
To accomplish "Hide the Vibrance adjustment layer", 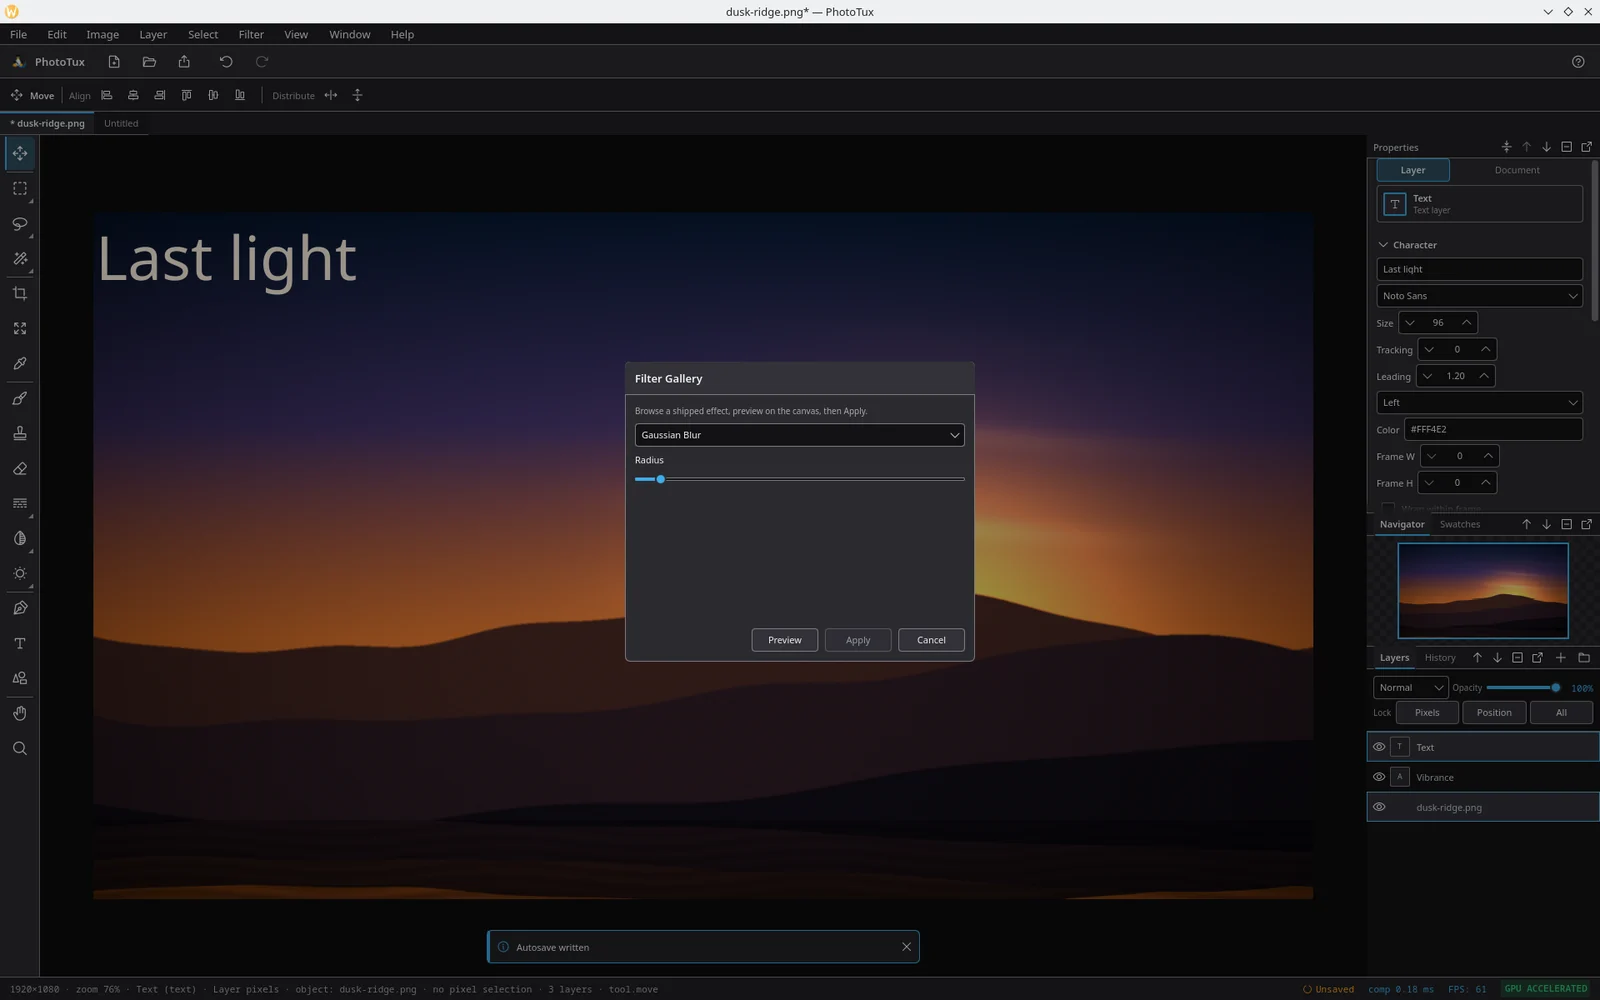I will click(x=1379, y=777).
